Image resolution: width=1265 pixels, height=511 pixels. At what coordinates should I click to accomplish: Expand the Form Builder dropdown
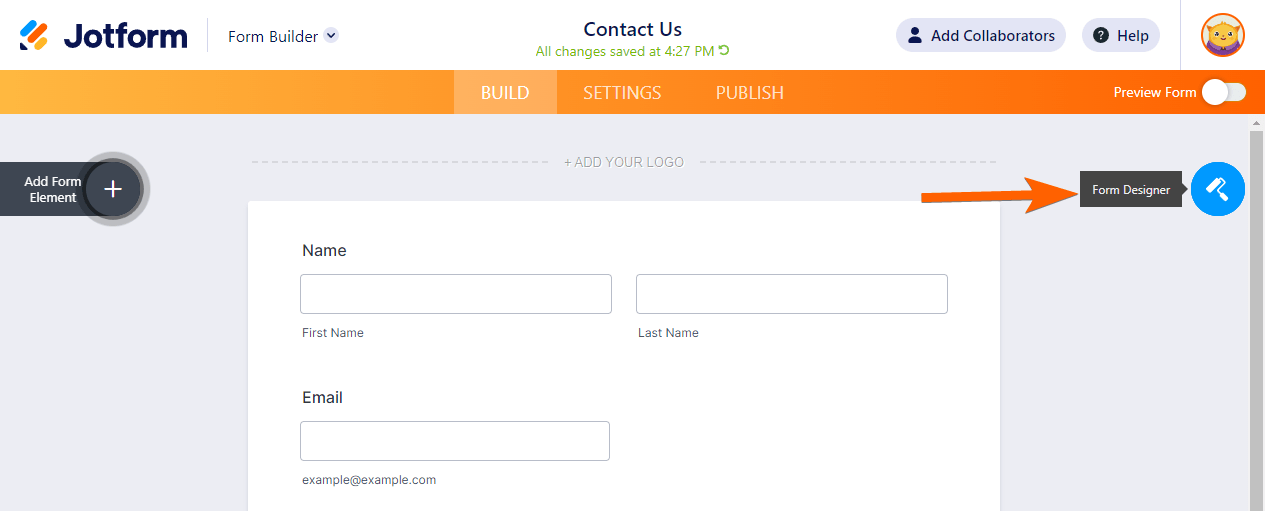click(331, 36)
